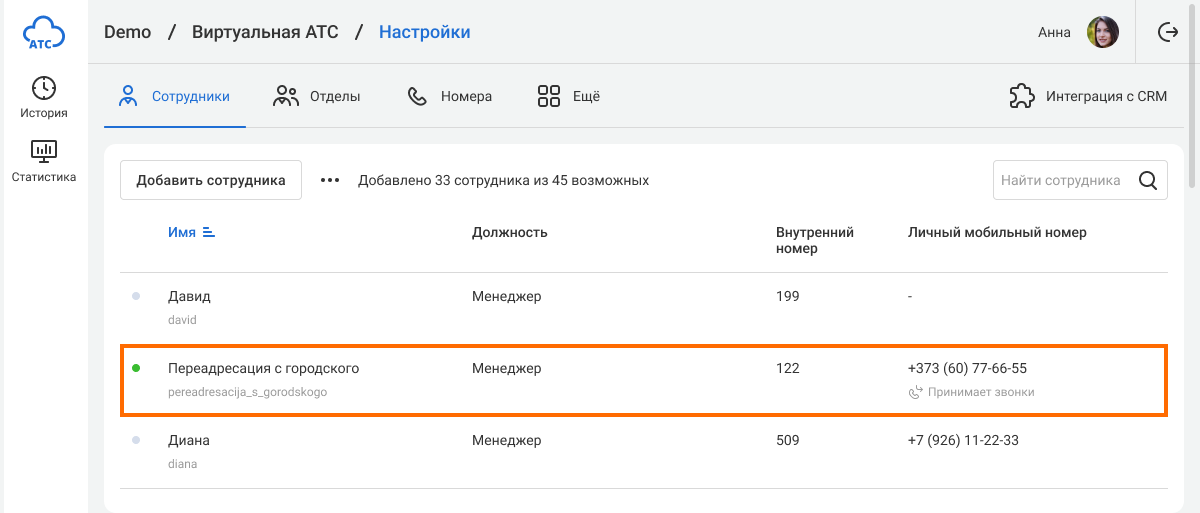Go to the Номера tab

449,97
